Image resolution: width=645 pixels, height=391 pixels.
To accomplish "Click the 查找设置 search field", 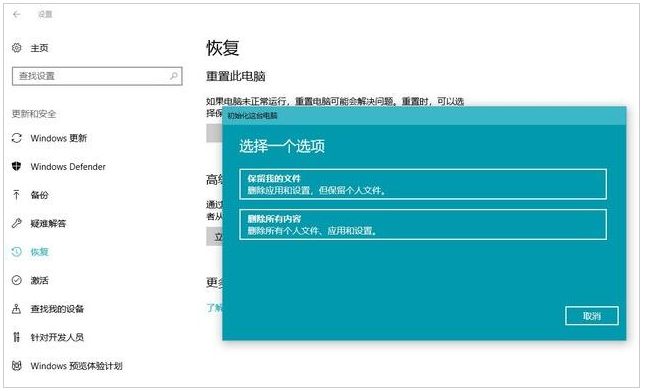I will 97,76.
